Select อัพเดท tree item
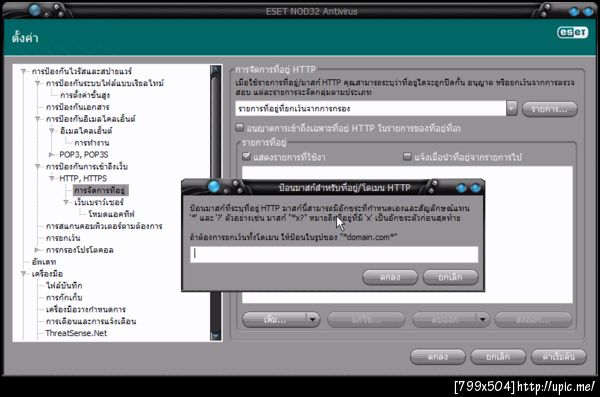Image resolution: width=600 pixels, height=397 pixels. click(x=44, y=262)
